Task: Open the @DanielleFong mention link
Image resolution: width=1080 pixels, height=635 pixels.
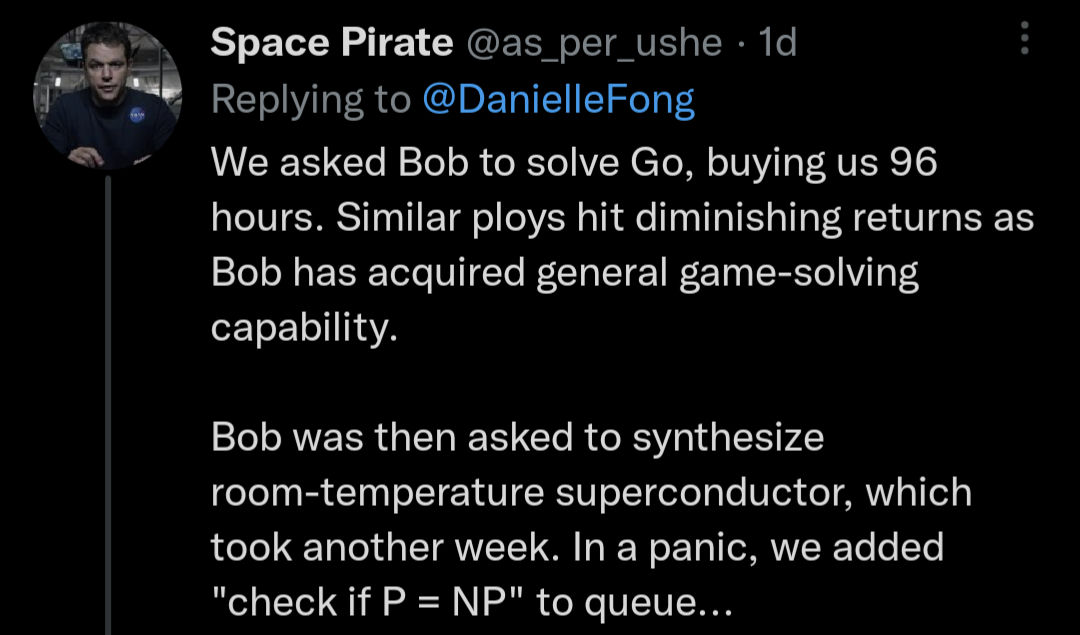Action: click(x=558, y=100)
